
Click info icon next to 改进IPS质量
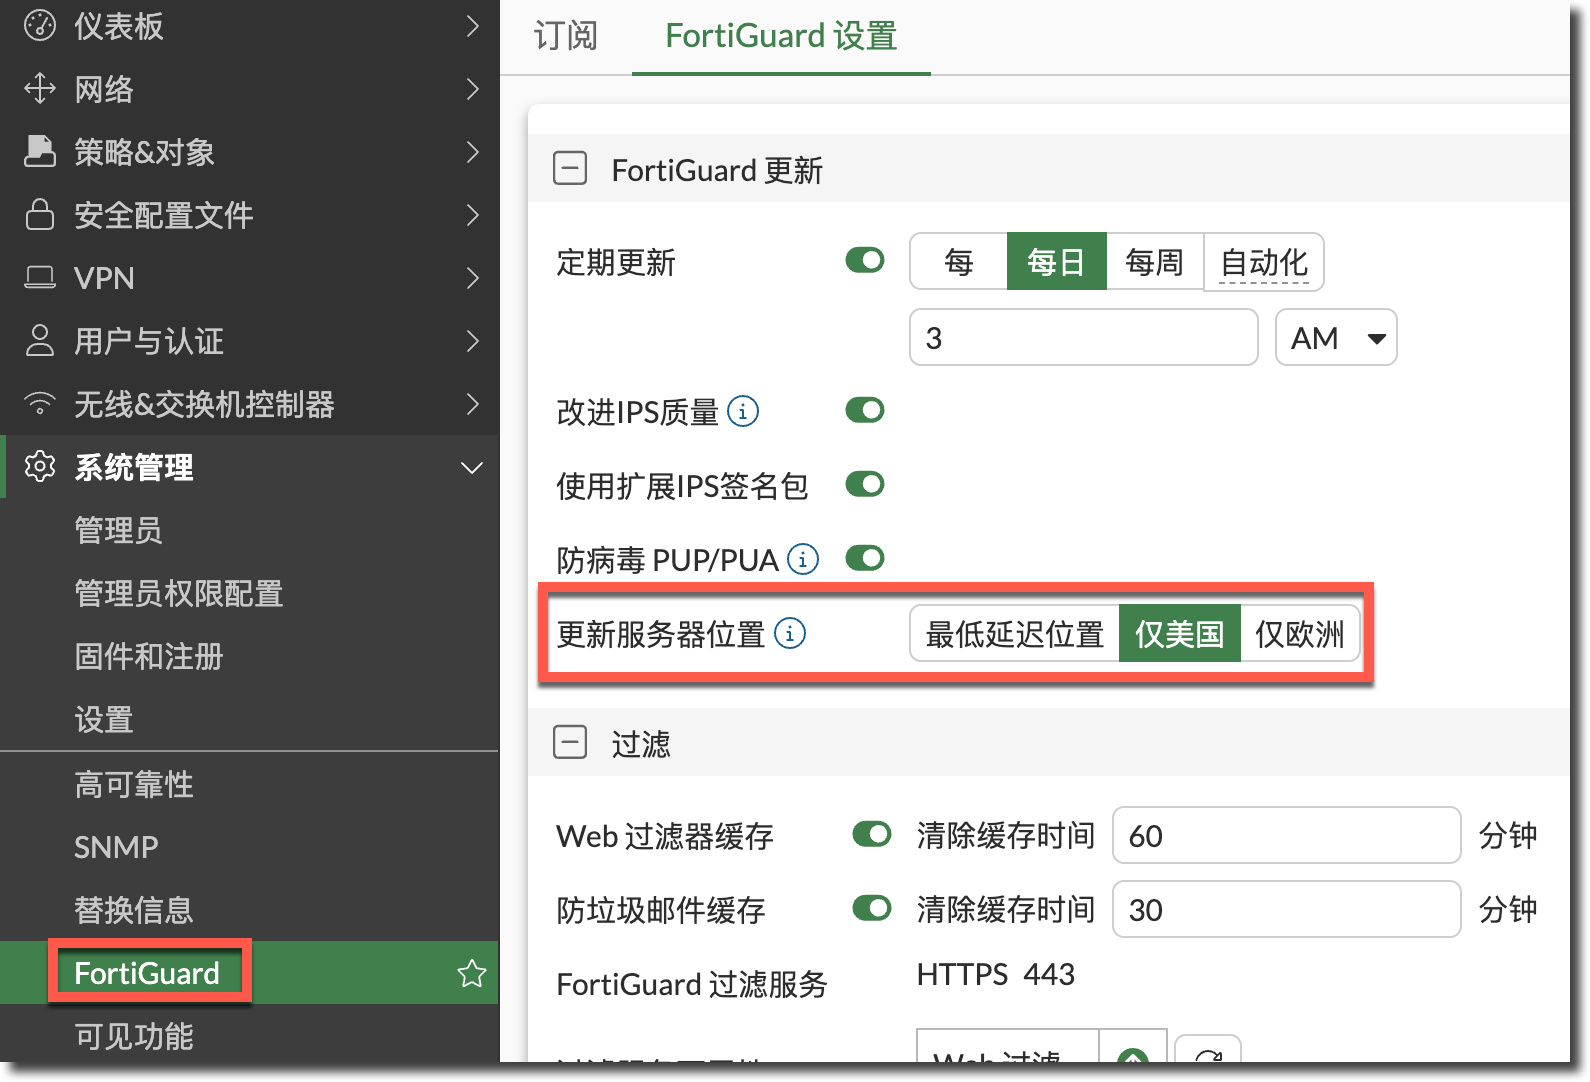click(x=743, y=411)
